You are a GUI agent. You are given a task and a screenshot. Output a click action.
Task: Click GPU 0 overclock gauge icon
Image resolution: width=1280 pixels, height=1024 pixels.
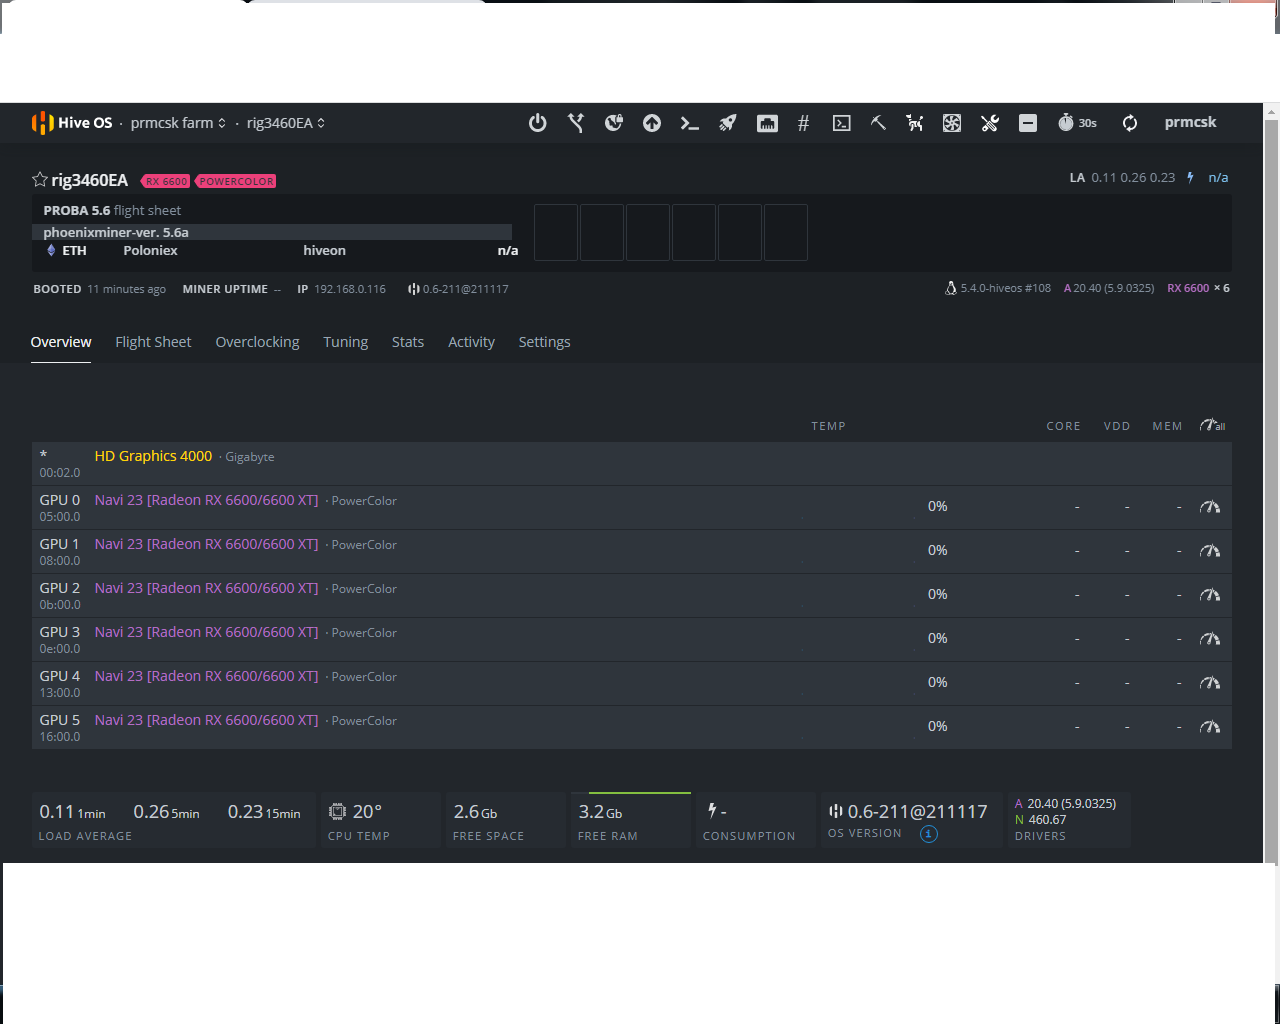(1210, 507)
